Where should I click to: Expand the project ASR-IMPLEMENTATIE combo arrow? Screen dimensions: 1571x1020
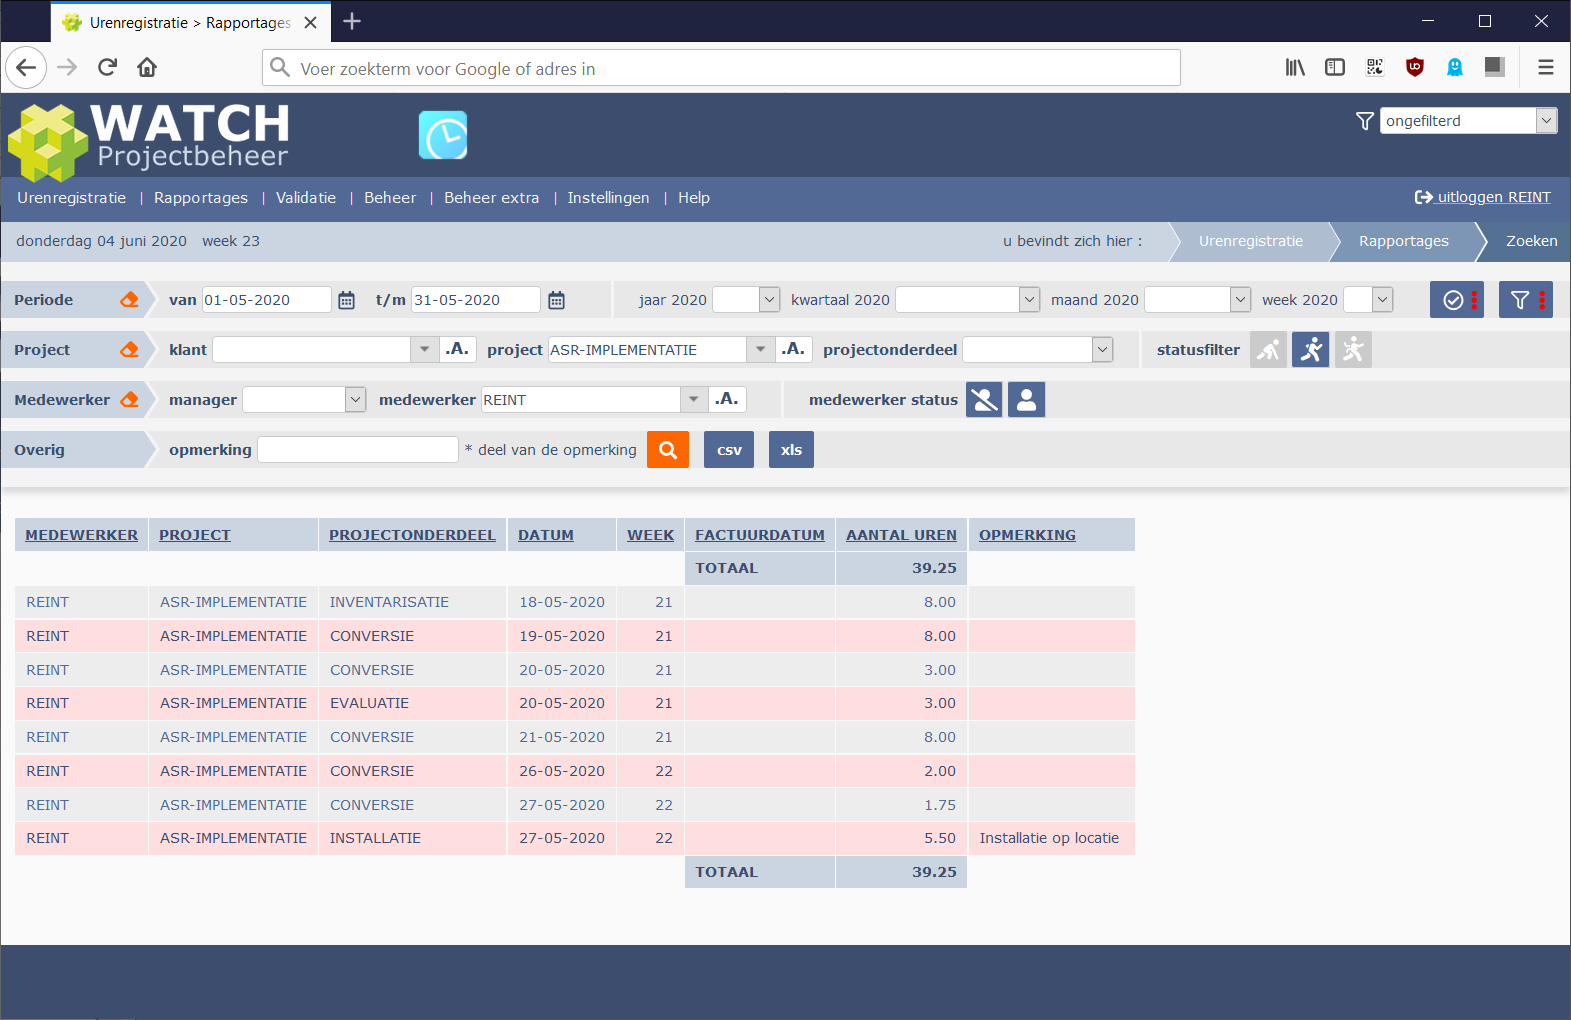pyautogui.click(x=760, y=349)
